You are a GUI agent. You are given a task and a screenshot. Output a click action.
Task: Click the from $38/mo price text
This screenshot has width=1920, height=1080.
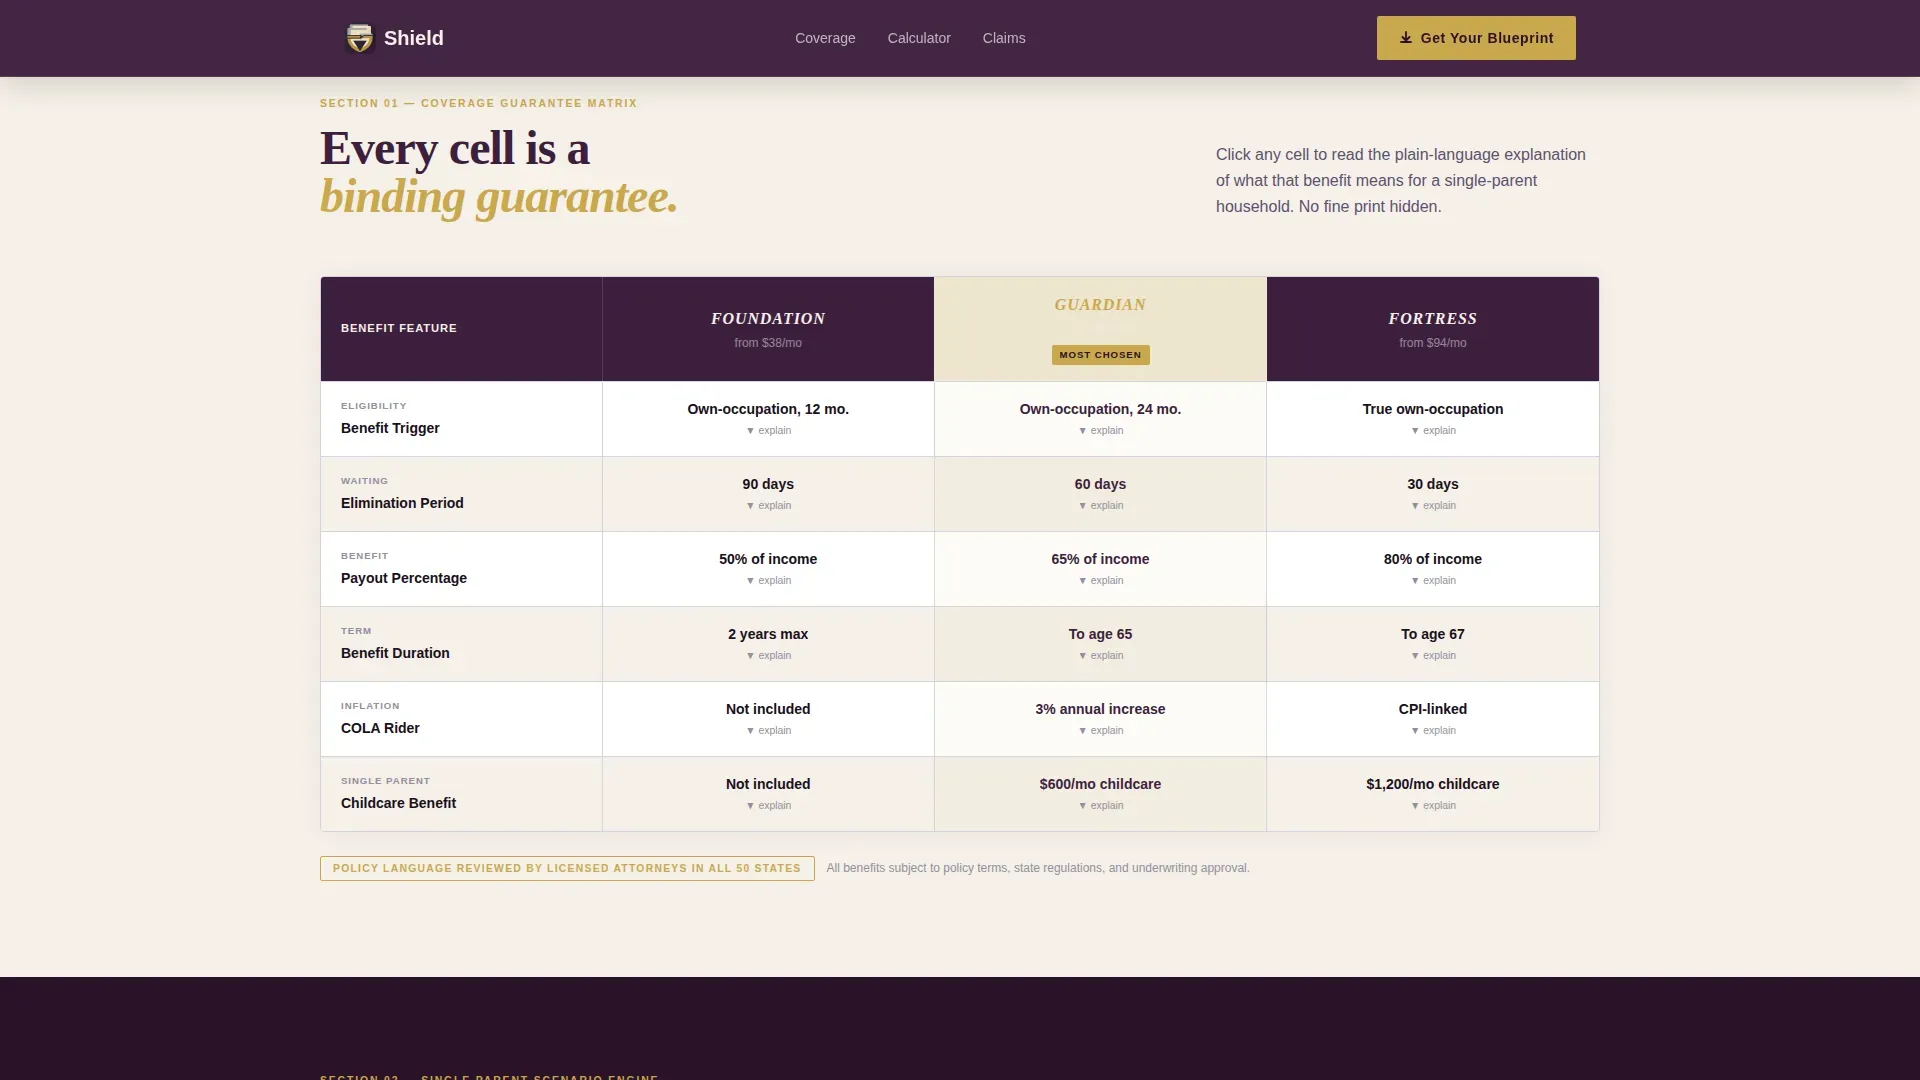tap(768, 343)
